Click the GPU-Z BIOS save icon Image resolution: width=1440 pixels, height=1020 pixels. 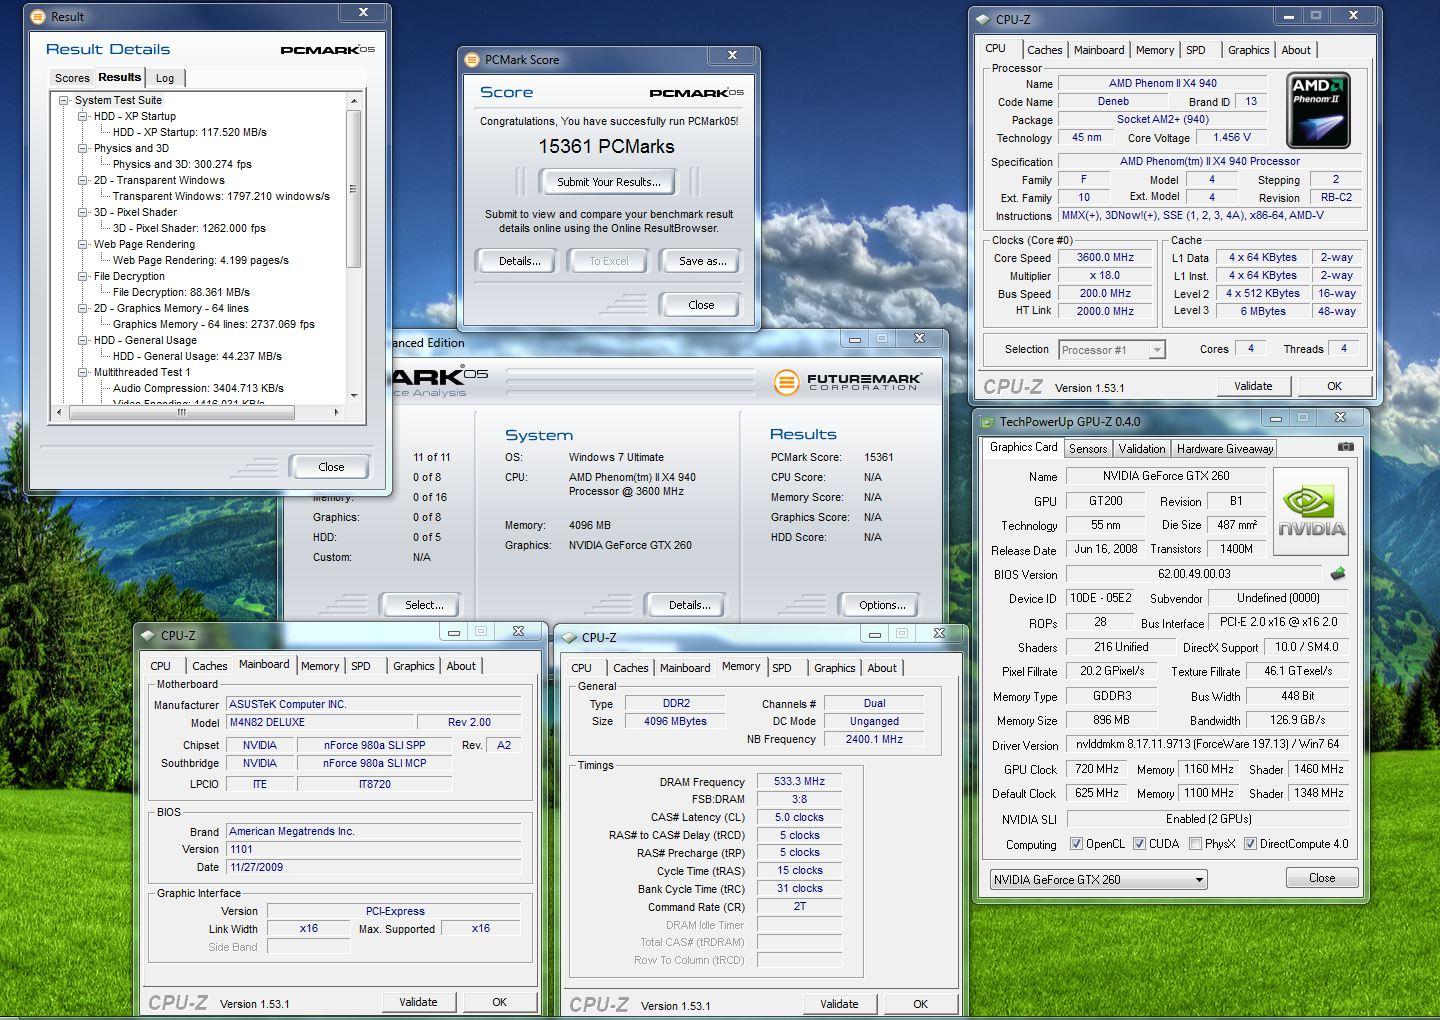coord(1338,574)
